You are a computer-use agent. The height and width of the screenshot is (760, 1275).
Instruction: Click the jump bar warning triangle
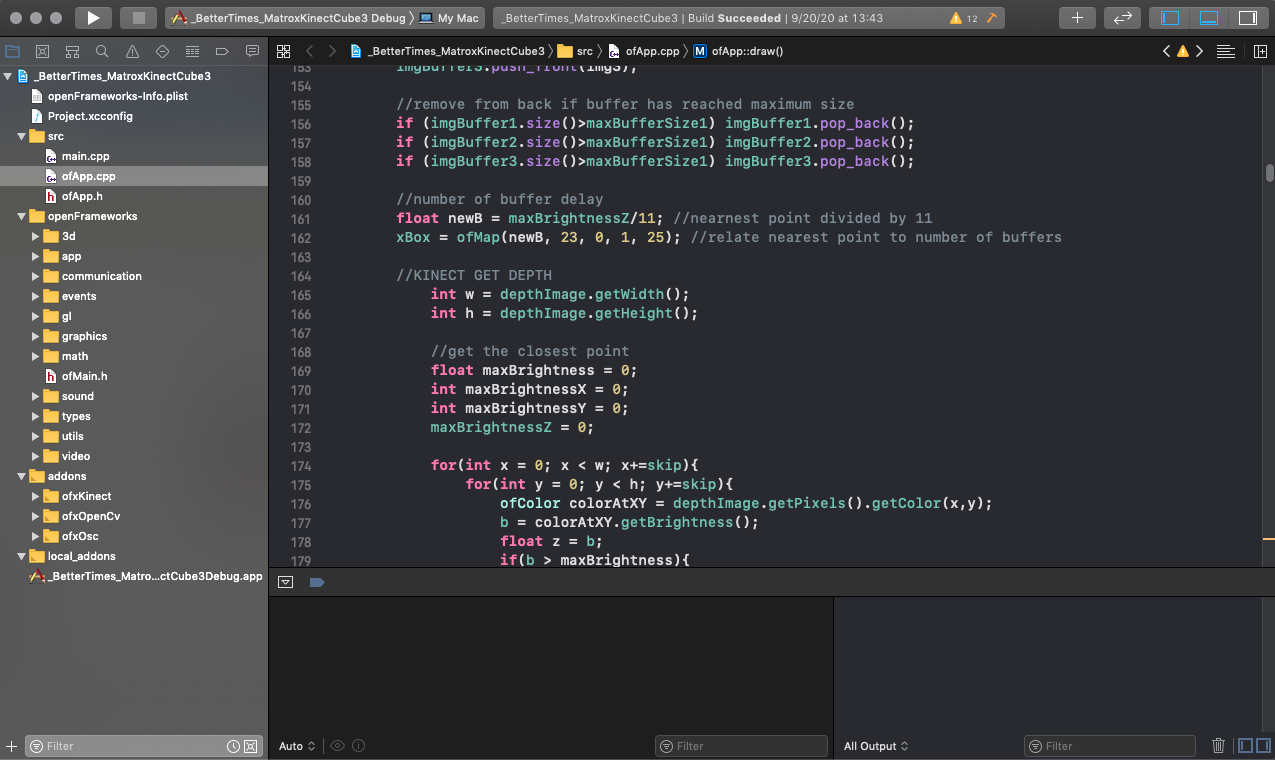click(x=1183, y=51)
